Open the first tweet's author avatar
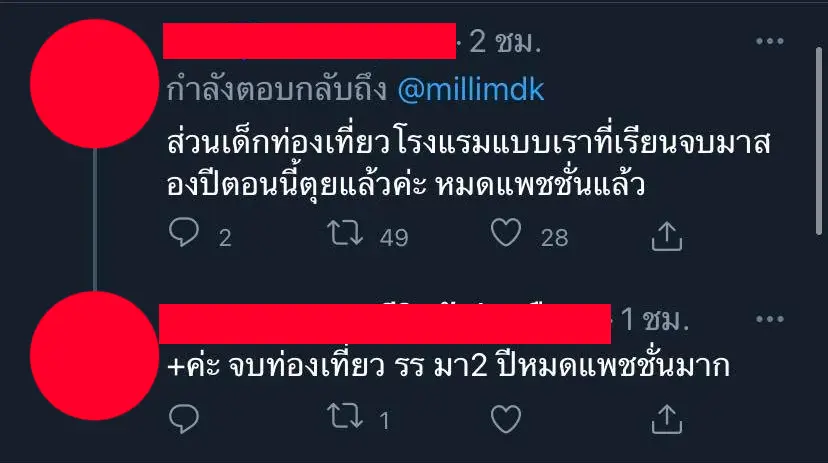 pyautogui.click(x=95, y=83)
